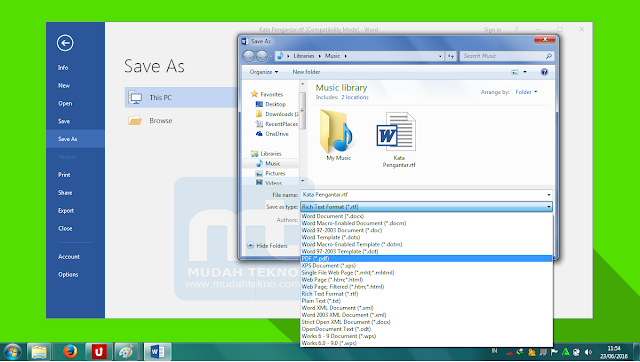This screenshot has width=640, height=362.
Task: Choose OpenDocument Text (*.odt) type
Action: coord(426,329)
